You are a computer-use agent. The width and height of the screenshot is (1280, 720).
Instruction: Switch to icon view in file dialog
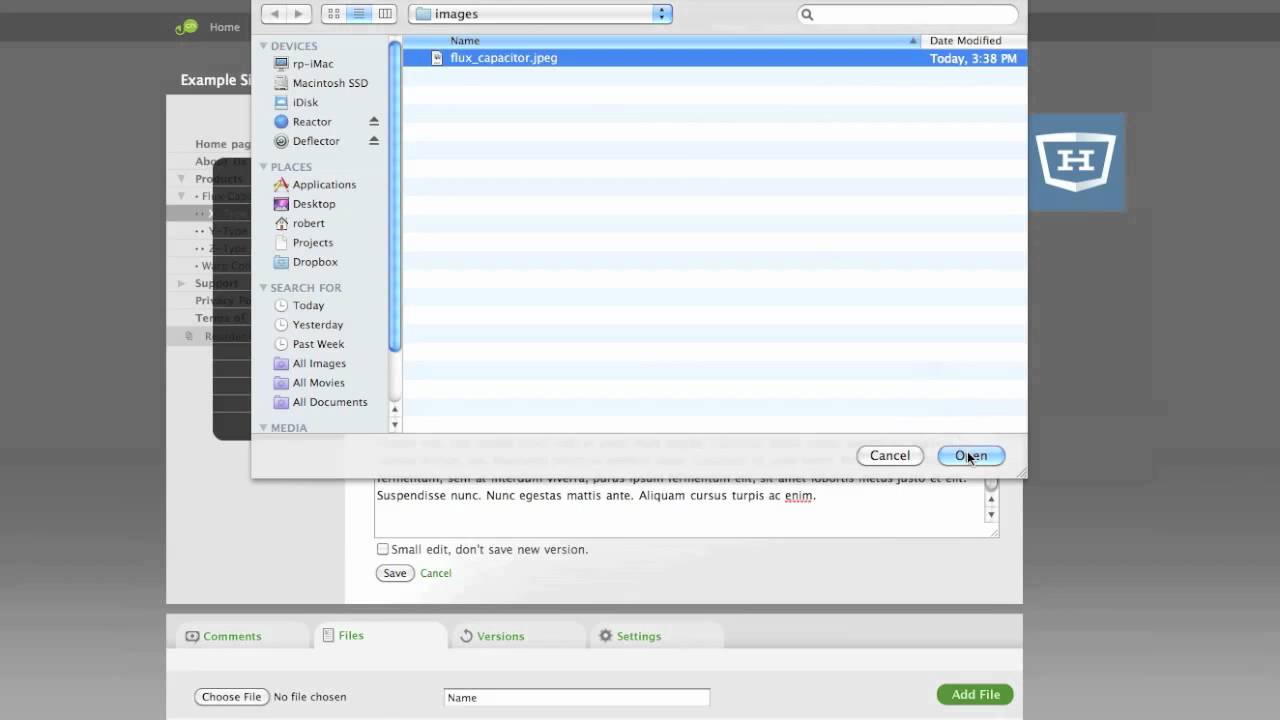(x=334, y=14)
